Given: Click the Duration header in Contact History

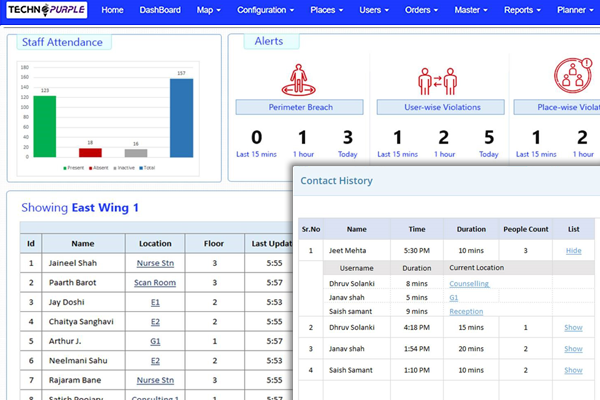Looking at the screenshot, I should tap(471, 229).
